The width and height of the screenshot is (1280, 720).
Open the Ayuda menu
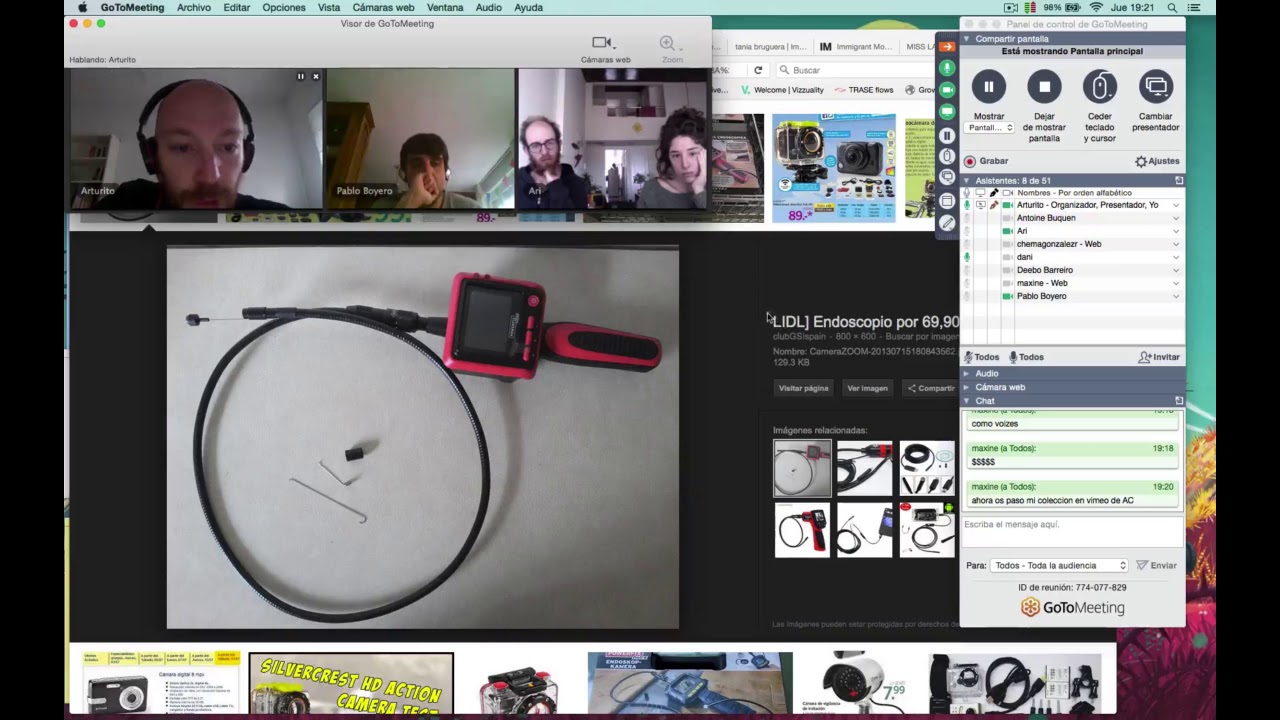coord(528,7)
